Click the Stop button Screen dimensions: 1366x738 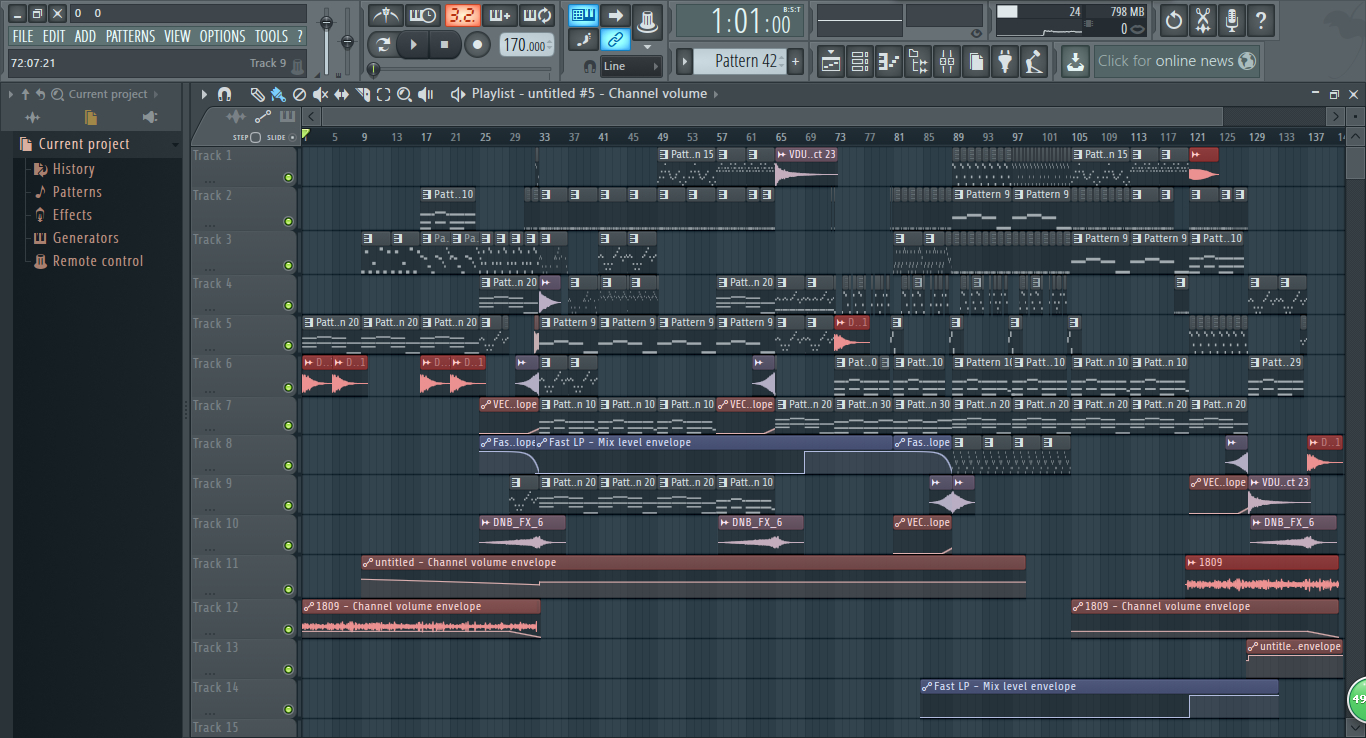445,45
